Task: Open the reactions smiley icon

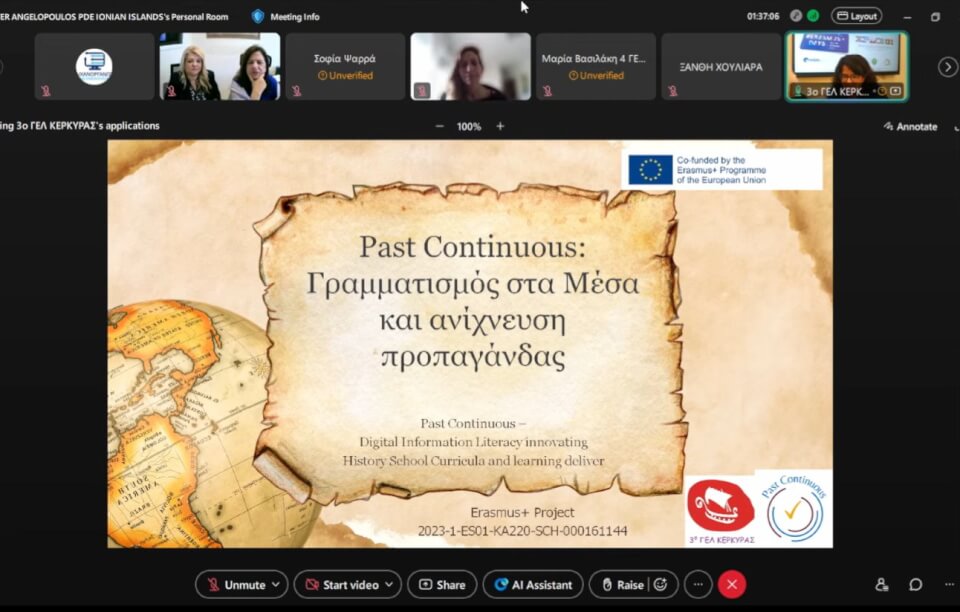Action: pyautogui.click(x=661, y=585)
